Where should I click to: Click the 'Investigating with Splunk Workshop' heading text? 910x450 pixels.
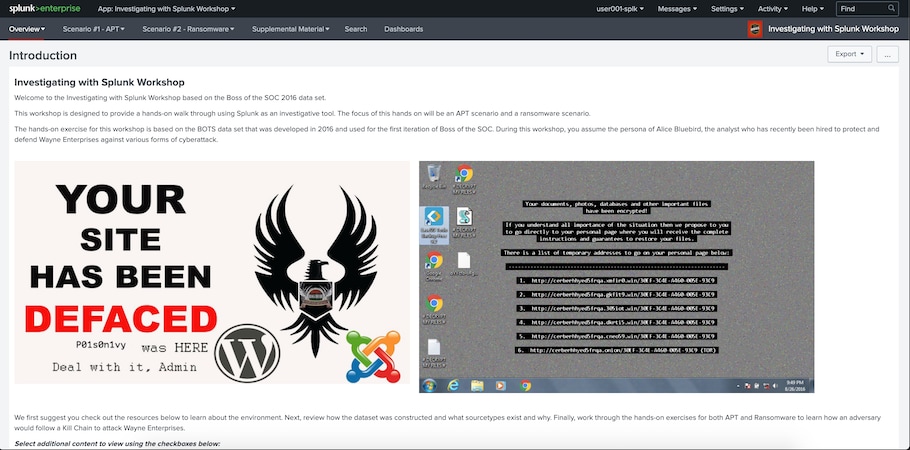pos(99,83)
